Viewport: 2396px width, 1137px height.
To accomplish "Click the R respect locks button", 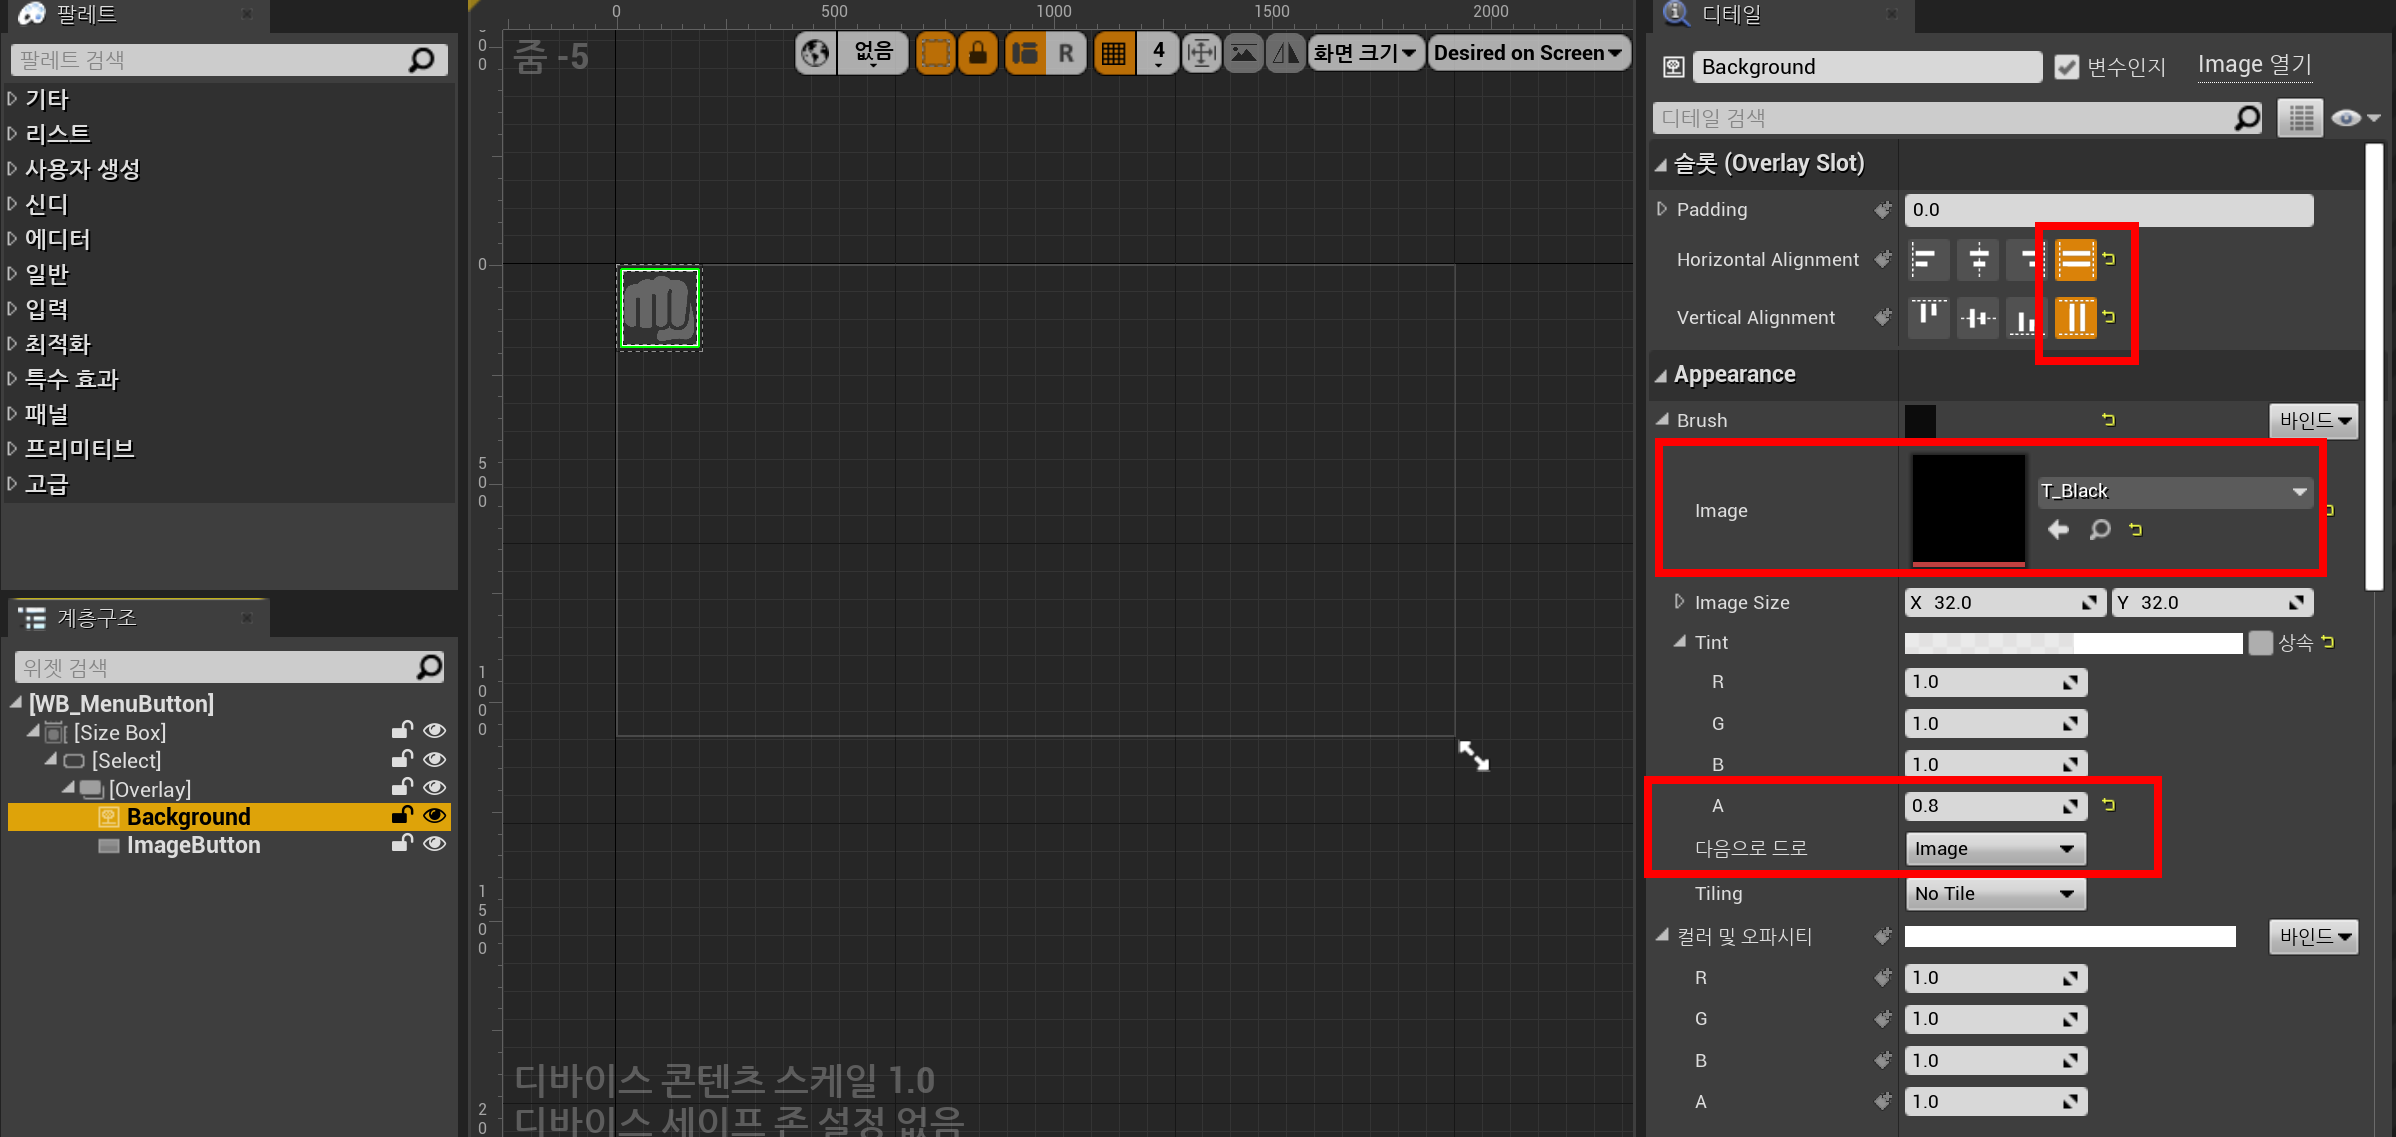I will pyautogui.click(x=1066, y=53).
